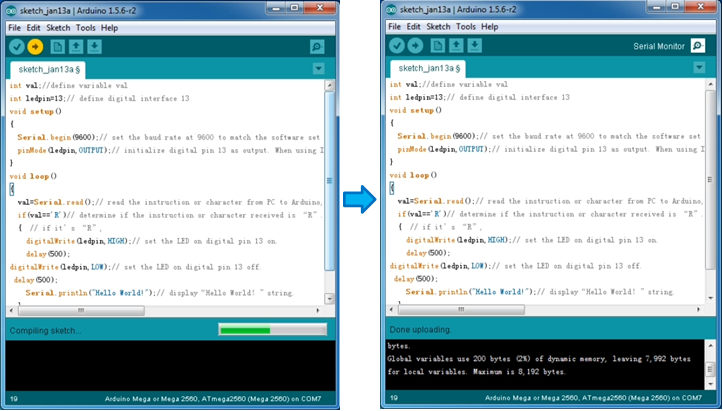Click line number 19 in left window
The height and width of the screenshot is (411, 723).
pyautogui.click(x=14, y=399)
